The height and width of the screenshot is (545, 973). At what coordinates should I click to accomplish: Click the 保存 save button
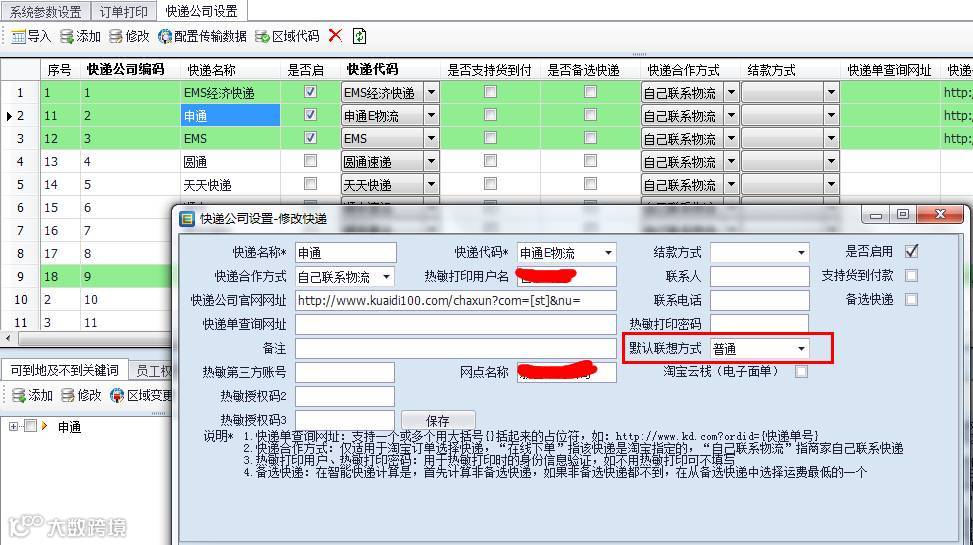tap(438, 420)
